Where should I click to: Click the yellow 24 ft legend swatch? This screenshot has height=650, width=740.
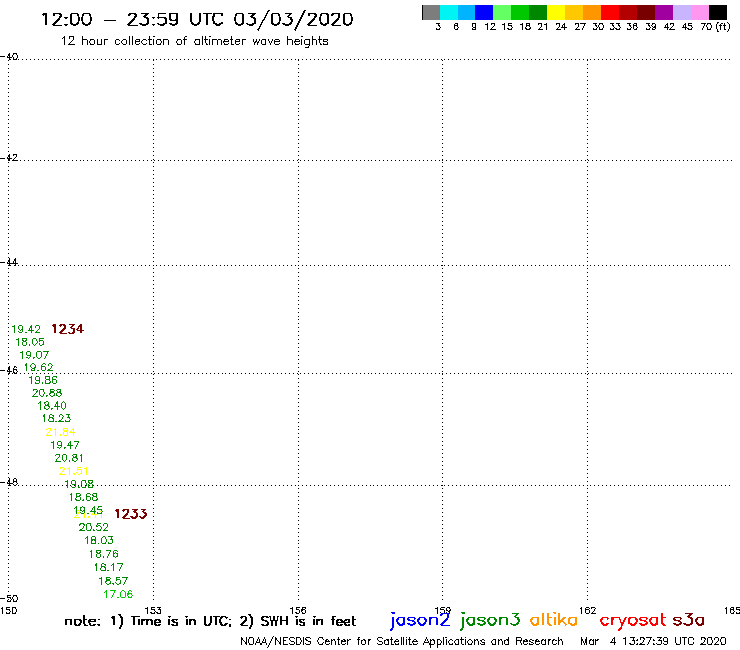556,12
